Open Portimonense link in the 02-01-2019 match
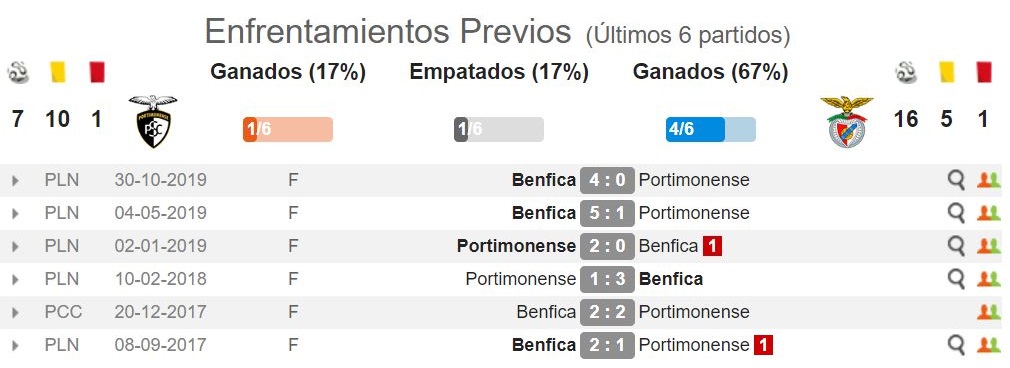Viewport: 1010px width, 368px height. click(516, 246)
